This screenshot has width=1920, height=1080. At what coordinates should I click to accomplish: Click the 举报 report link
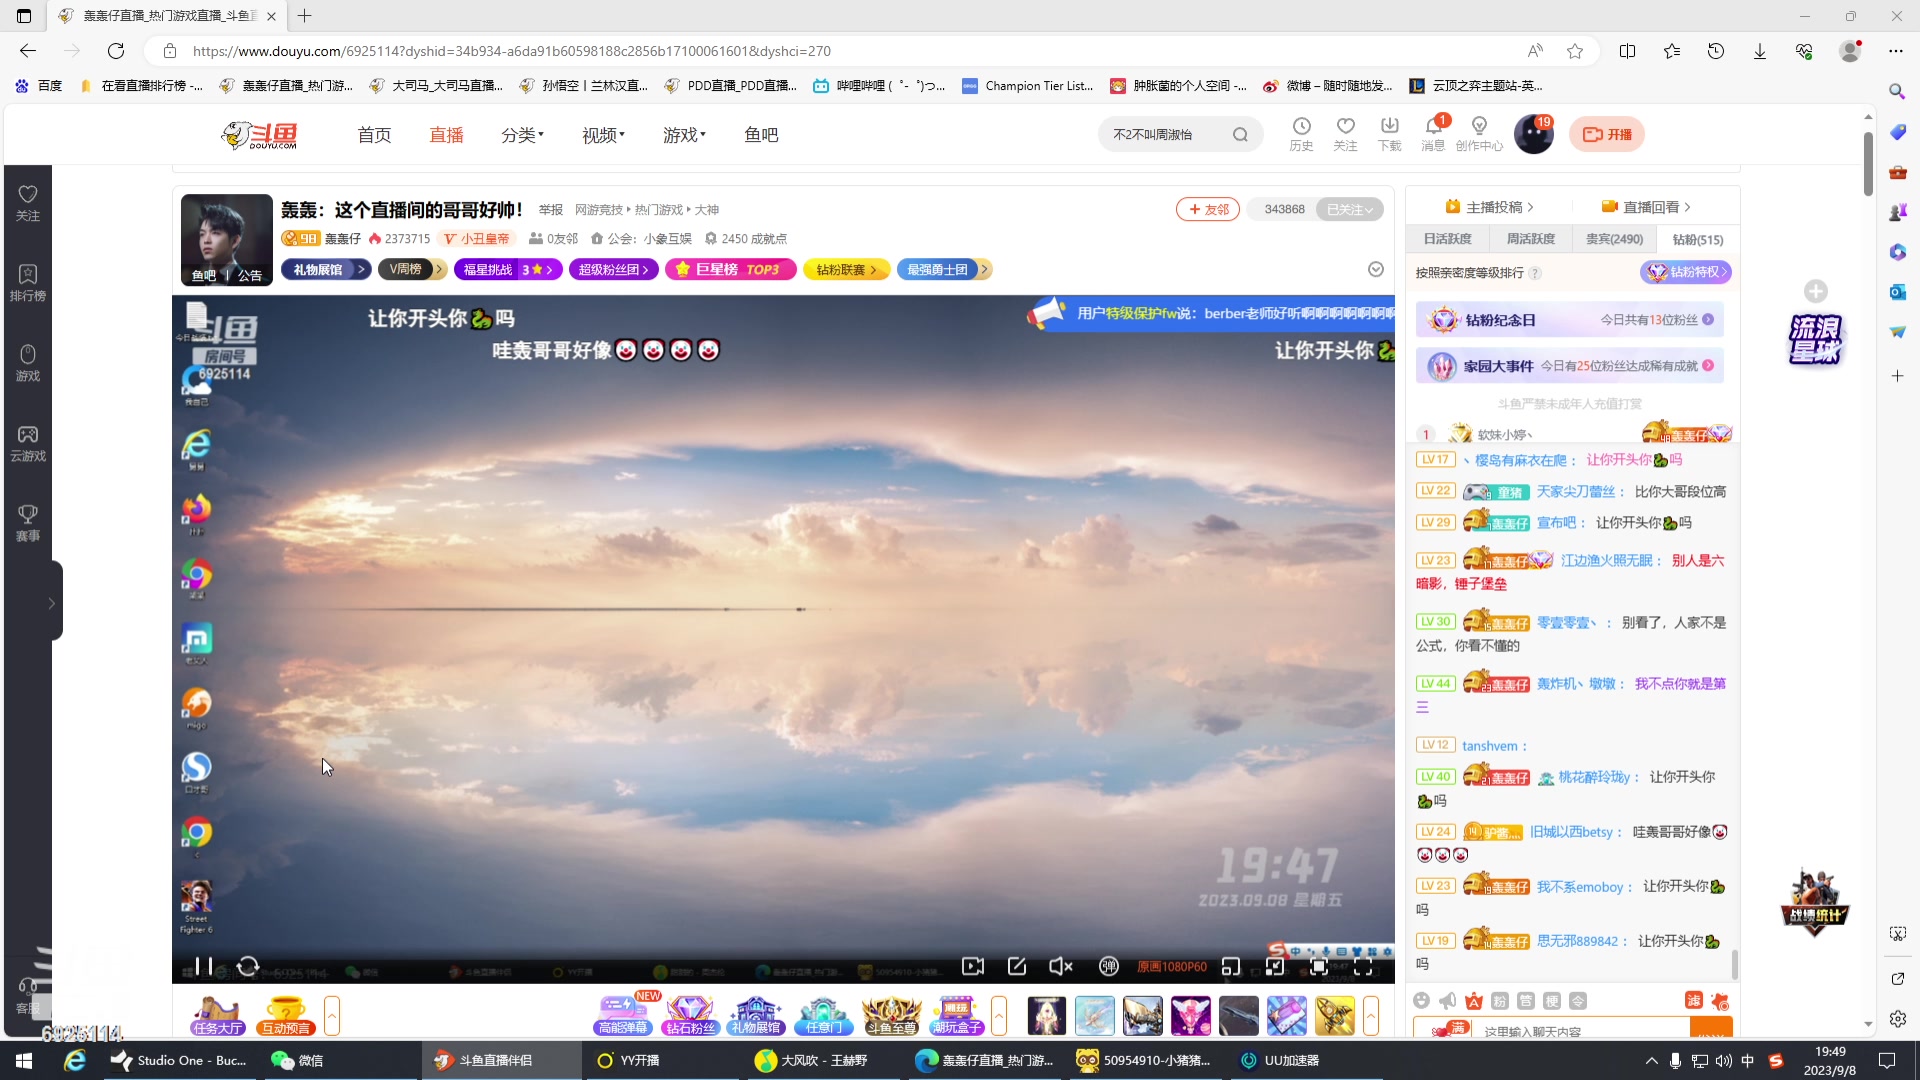pos(551,209)
